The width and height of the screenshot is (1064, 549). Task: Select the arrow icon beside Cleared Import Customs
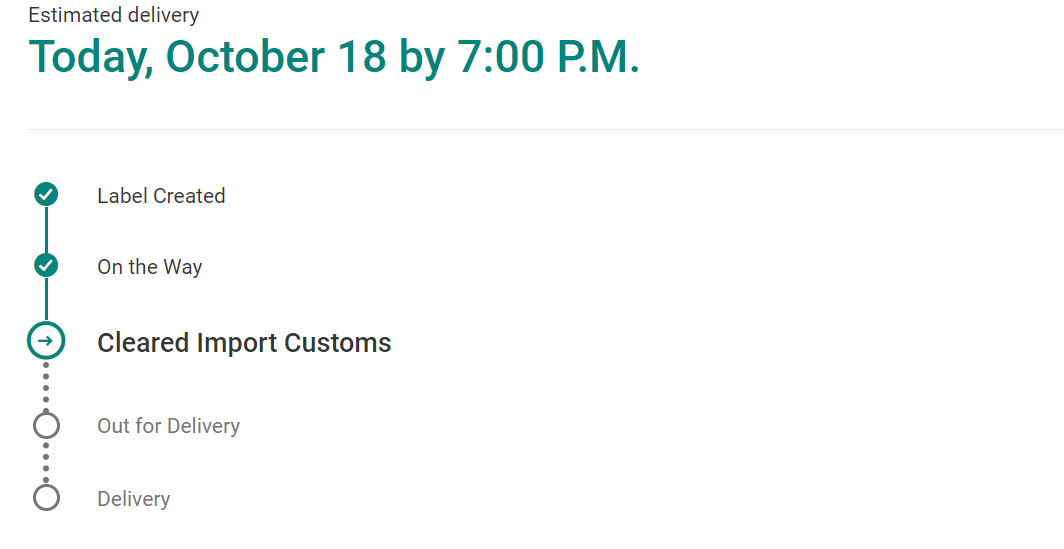[46, 341]
